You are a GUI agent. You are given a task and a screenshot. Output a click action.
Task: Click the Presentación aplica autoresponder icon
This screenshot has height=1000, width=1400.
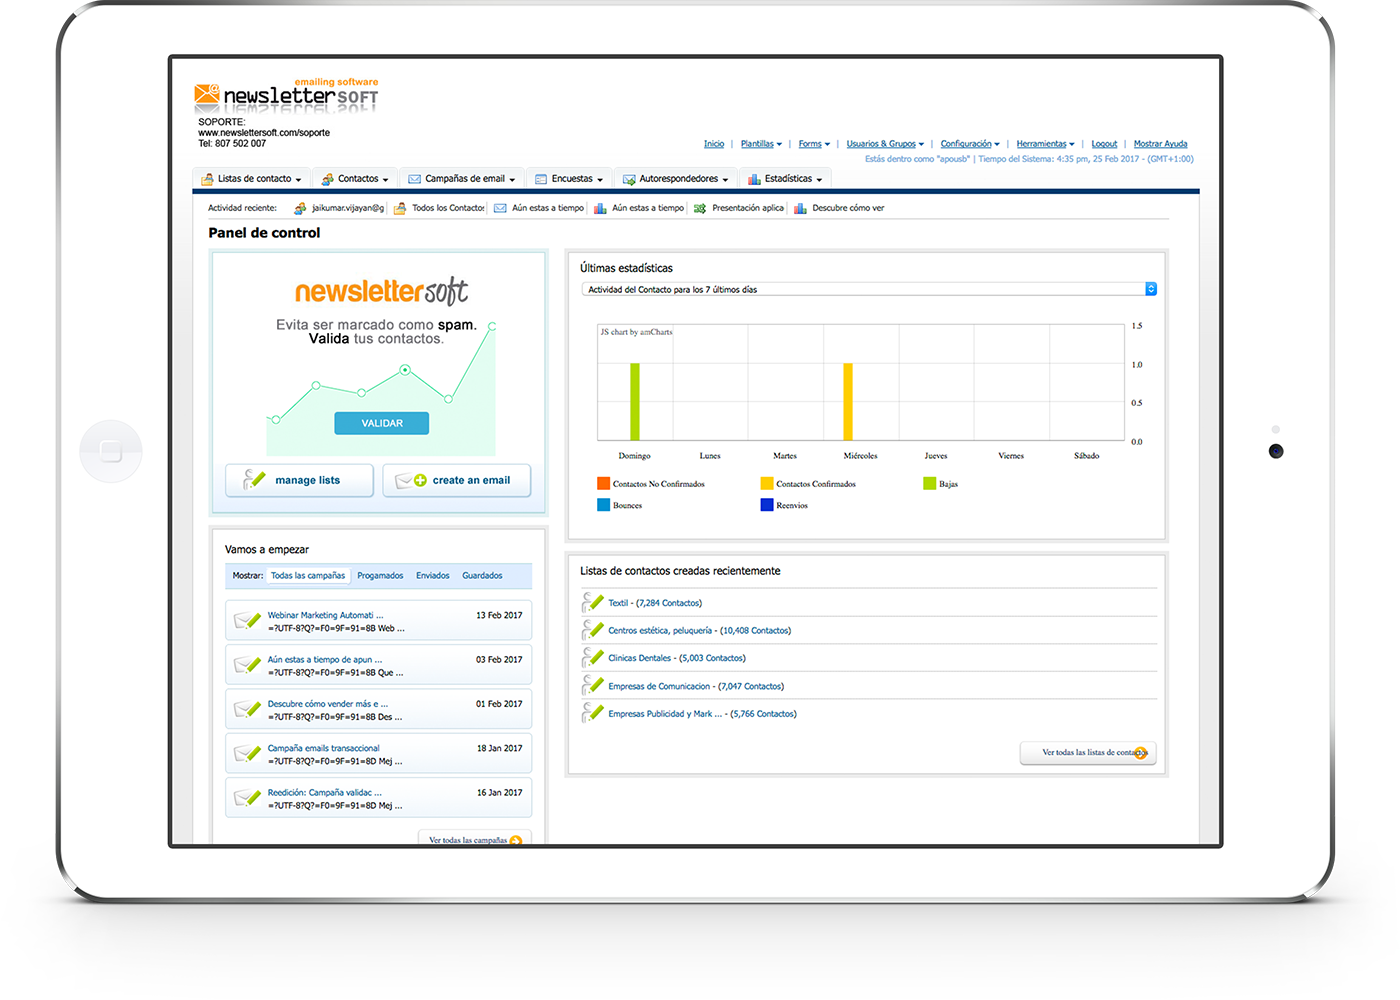click(700, 208)
